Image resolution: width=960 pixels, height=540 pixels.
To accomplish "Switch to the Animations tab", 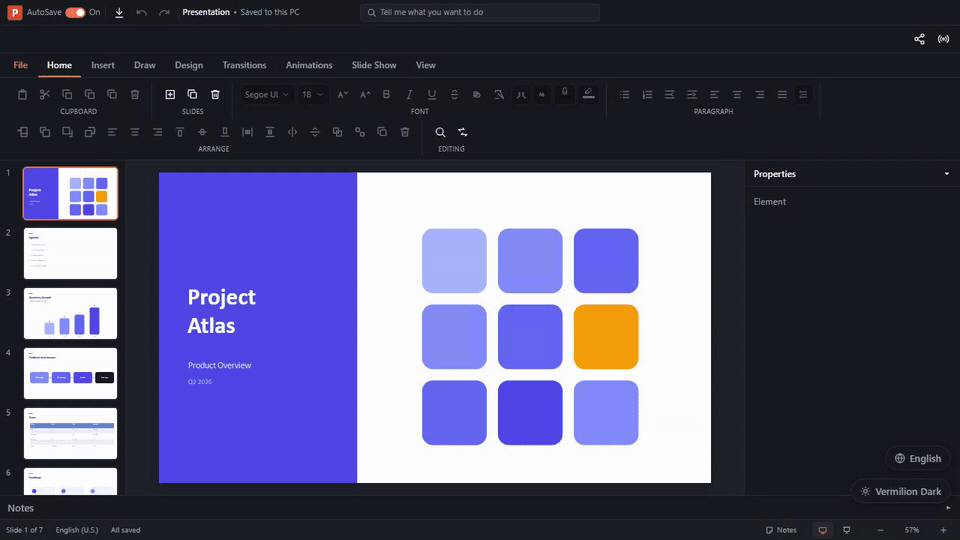I will pyautogui.click(x=309, y=65).
